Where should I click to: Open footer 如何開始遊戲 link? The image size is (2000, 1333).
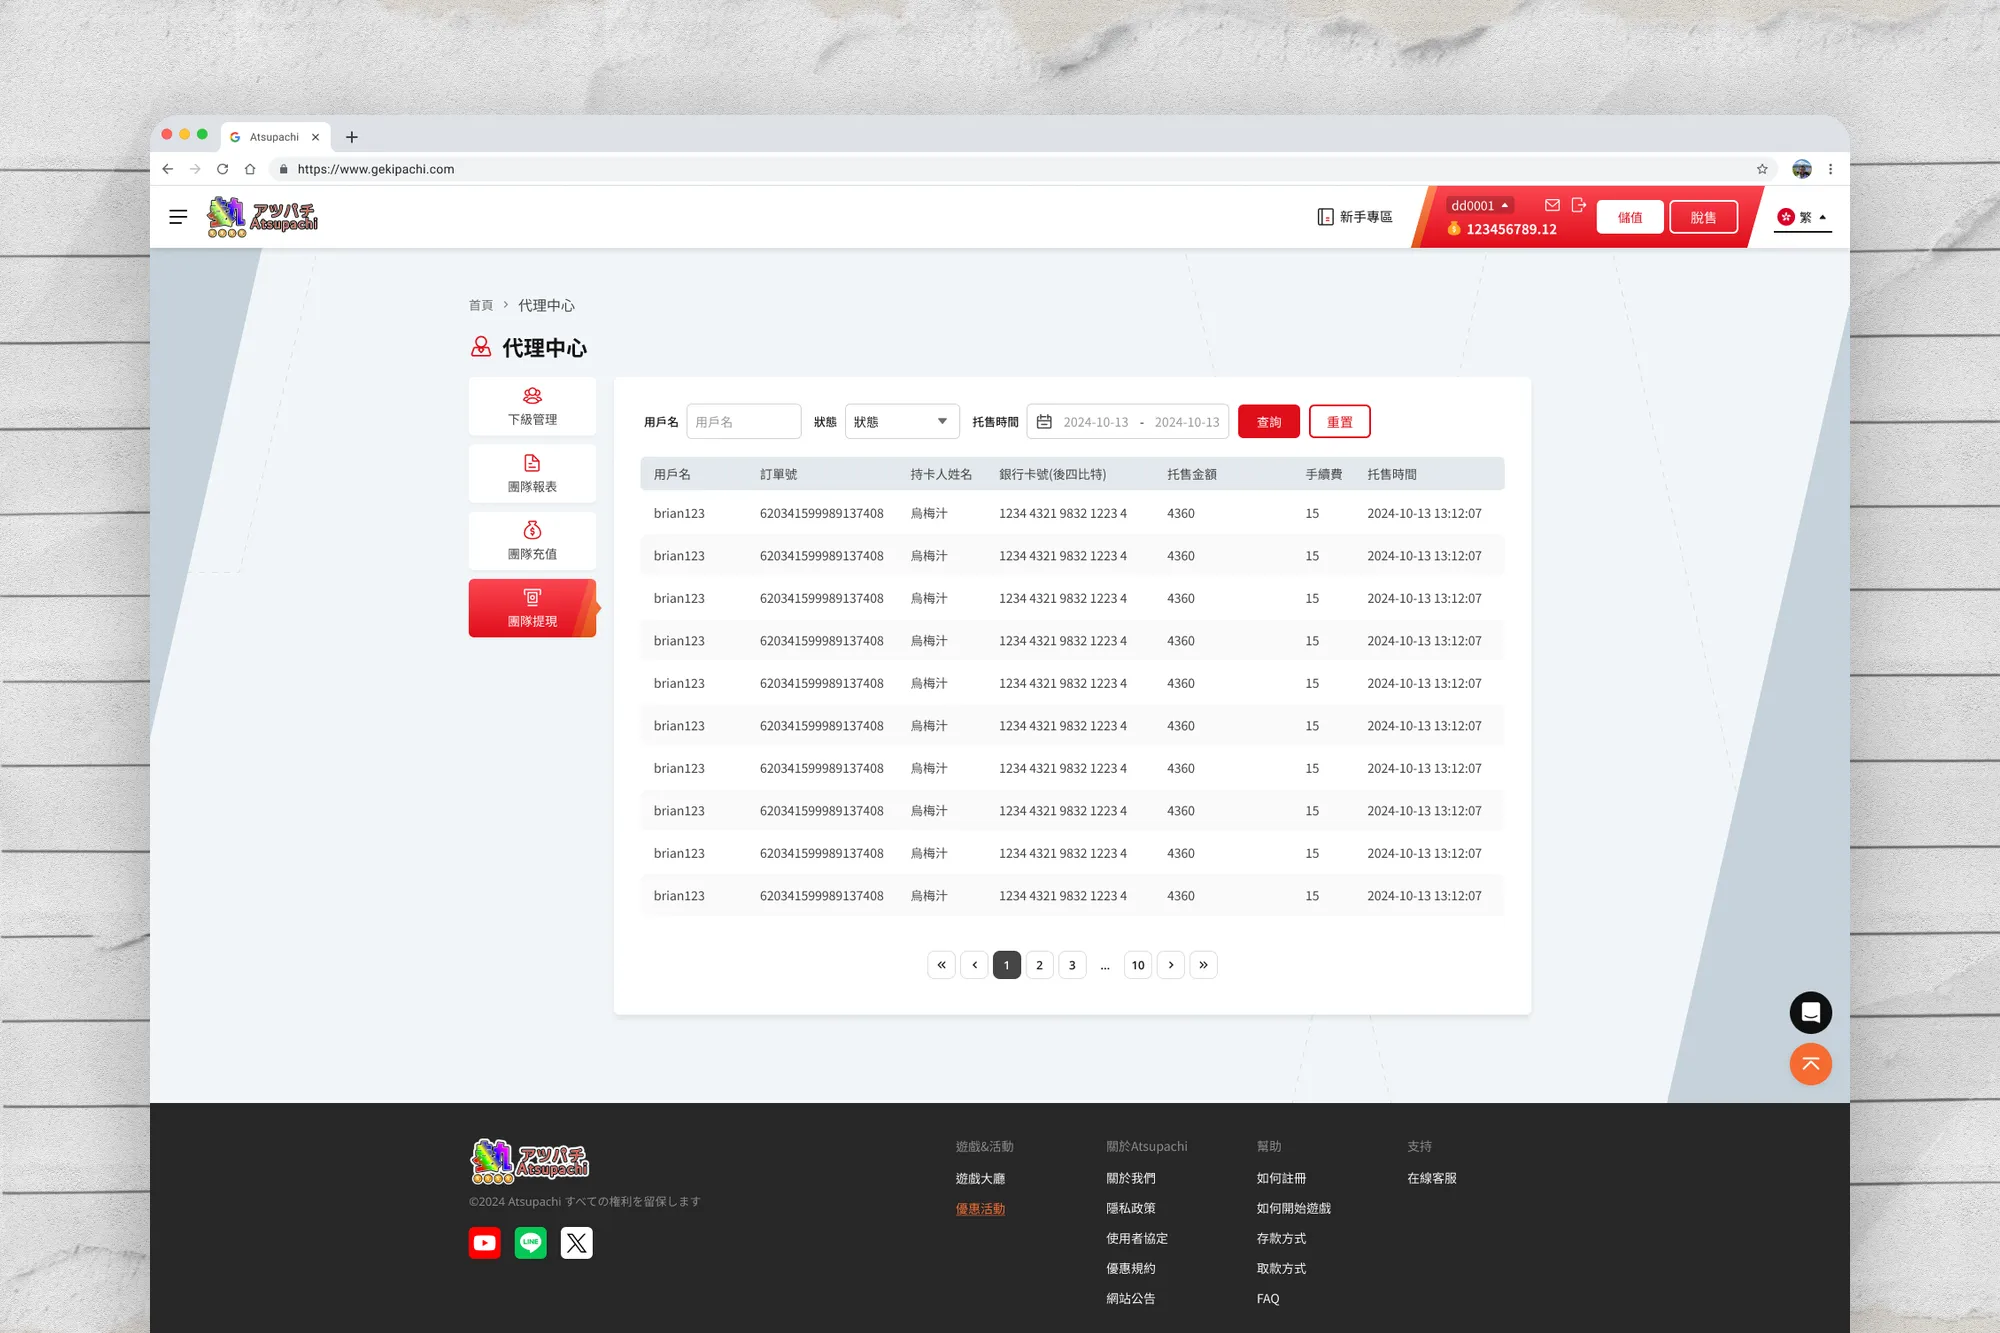click(1294, 1208)
